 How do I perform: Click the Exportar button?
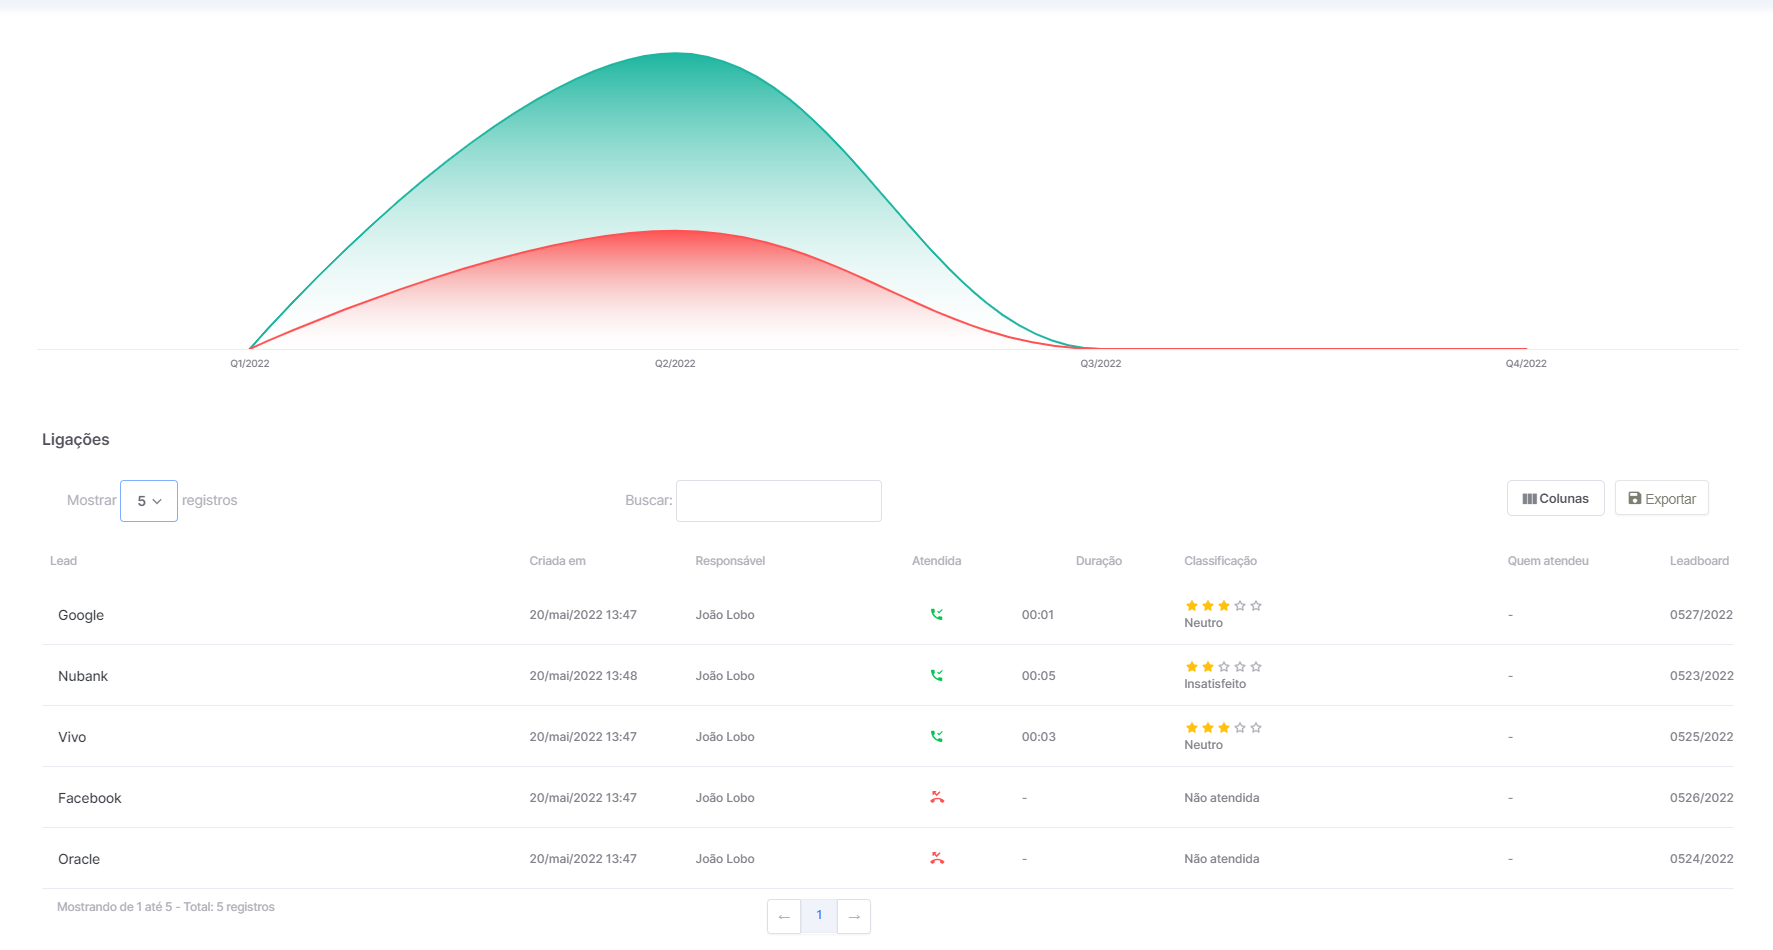click(x=1661, y=498)
